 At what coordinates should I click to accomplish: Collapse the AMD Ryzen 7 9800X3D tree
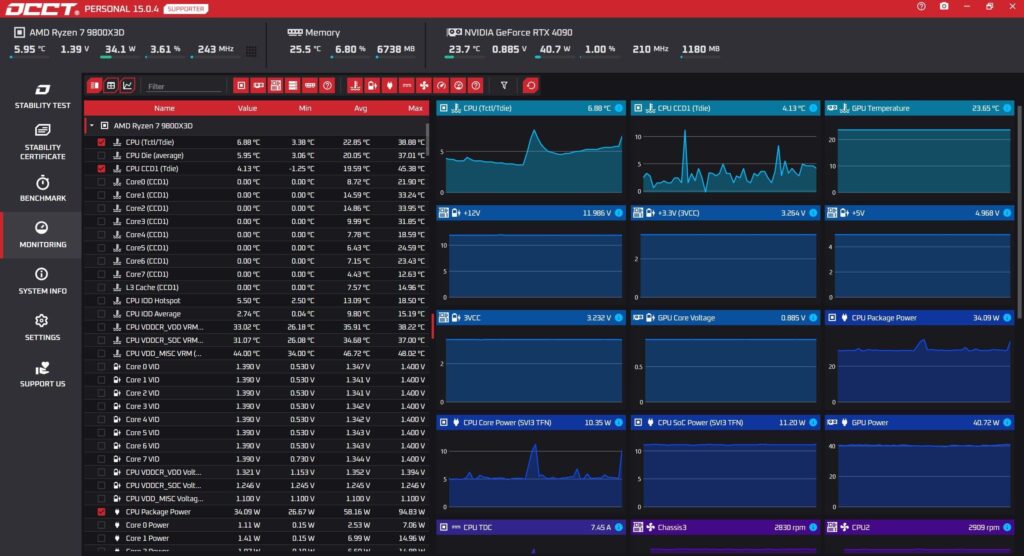(92, 125)
